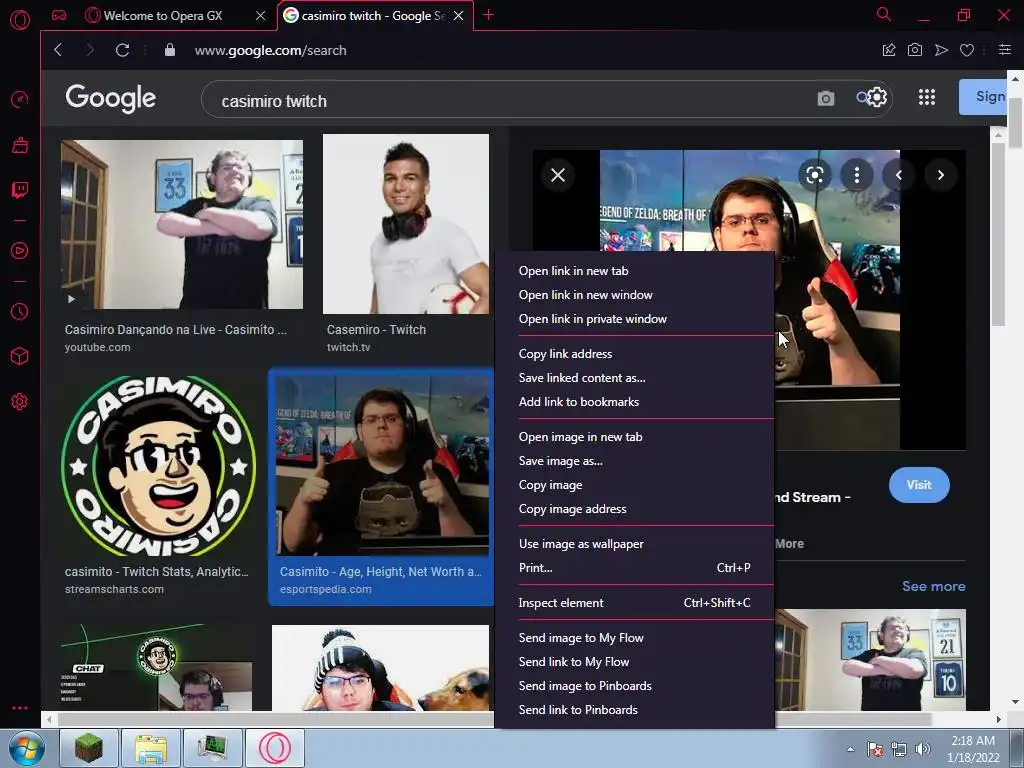Open Twitch panel in Opera sidebar
Screen dimensions: 1024x768
click(20, 190)
